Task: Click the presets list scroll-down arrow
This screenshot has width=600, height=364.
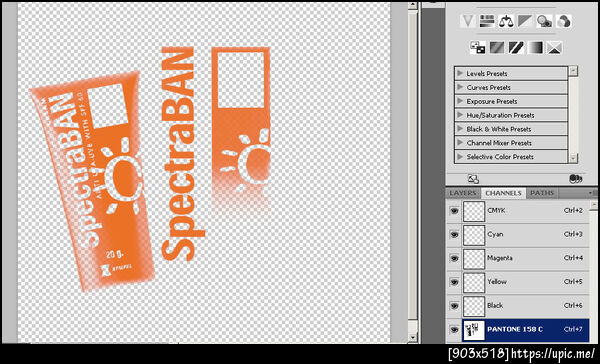Action: (x=573, y=158)
